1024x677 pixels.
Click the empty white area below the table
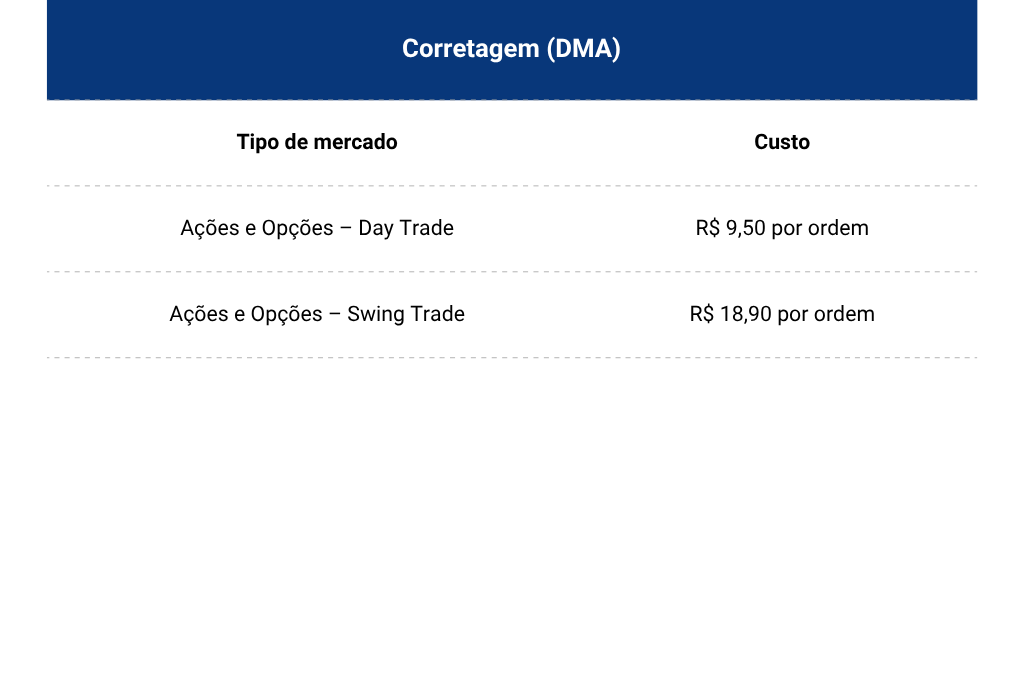click(x=512, y=516)
